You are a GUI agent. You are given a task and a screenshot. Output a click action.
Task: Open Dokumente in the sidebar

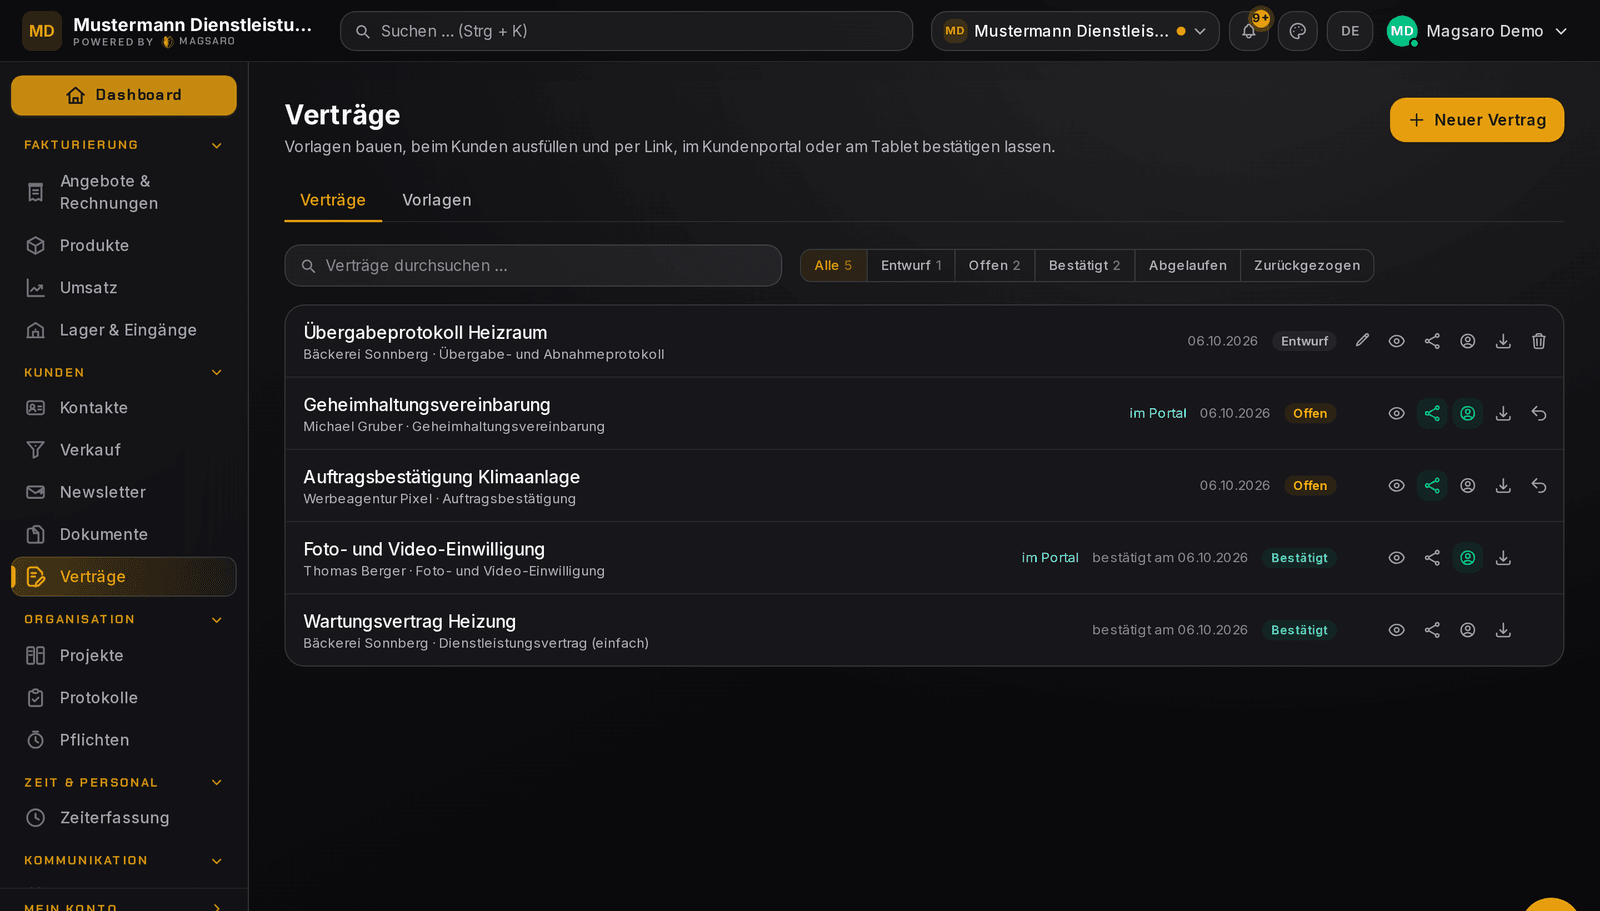point(124,534)
